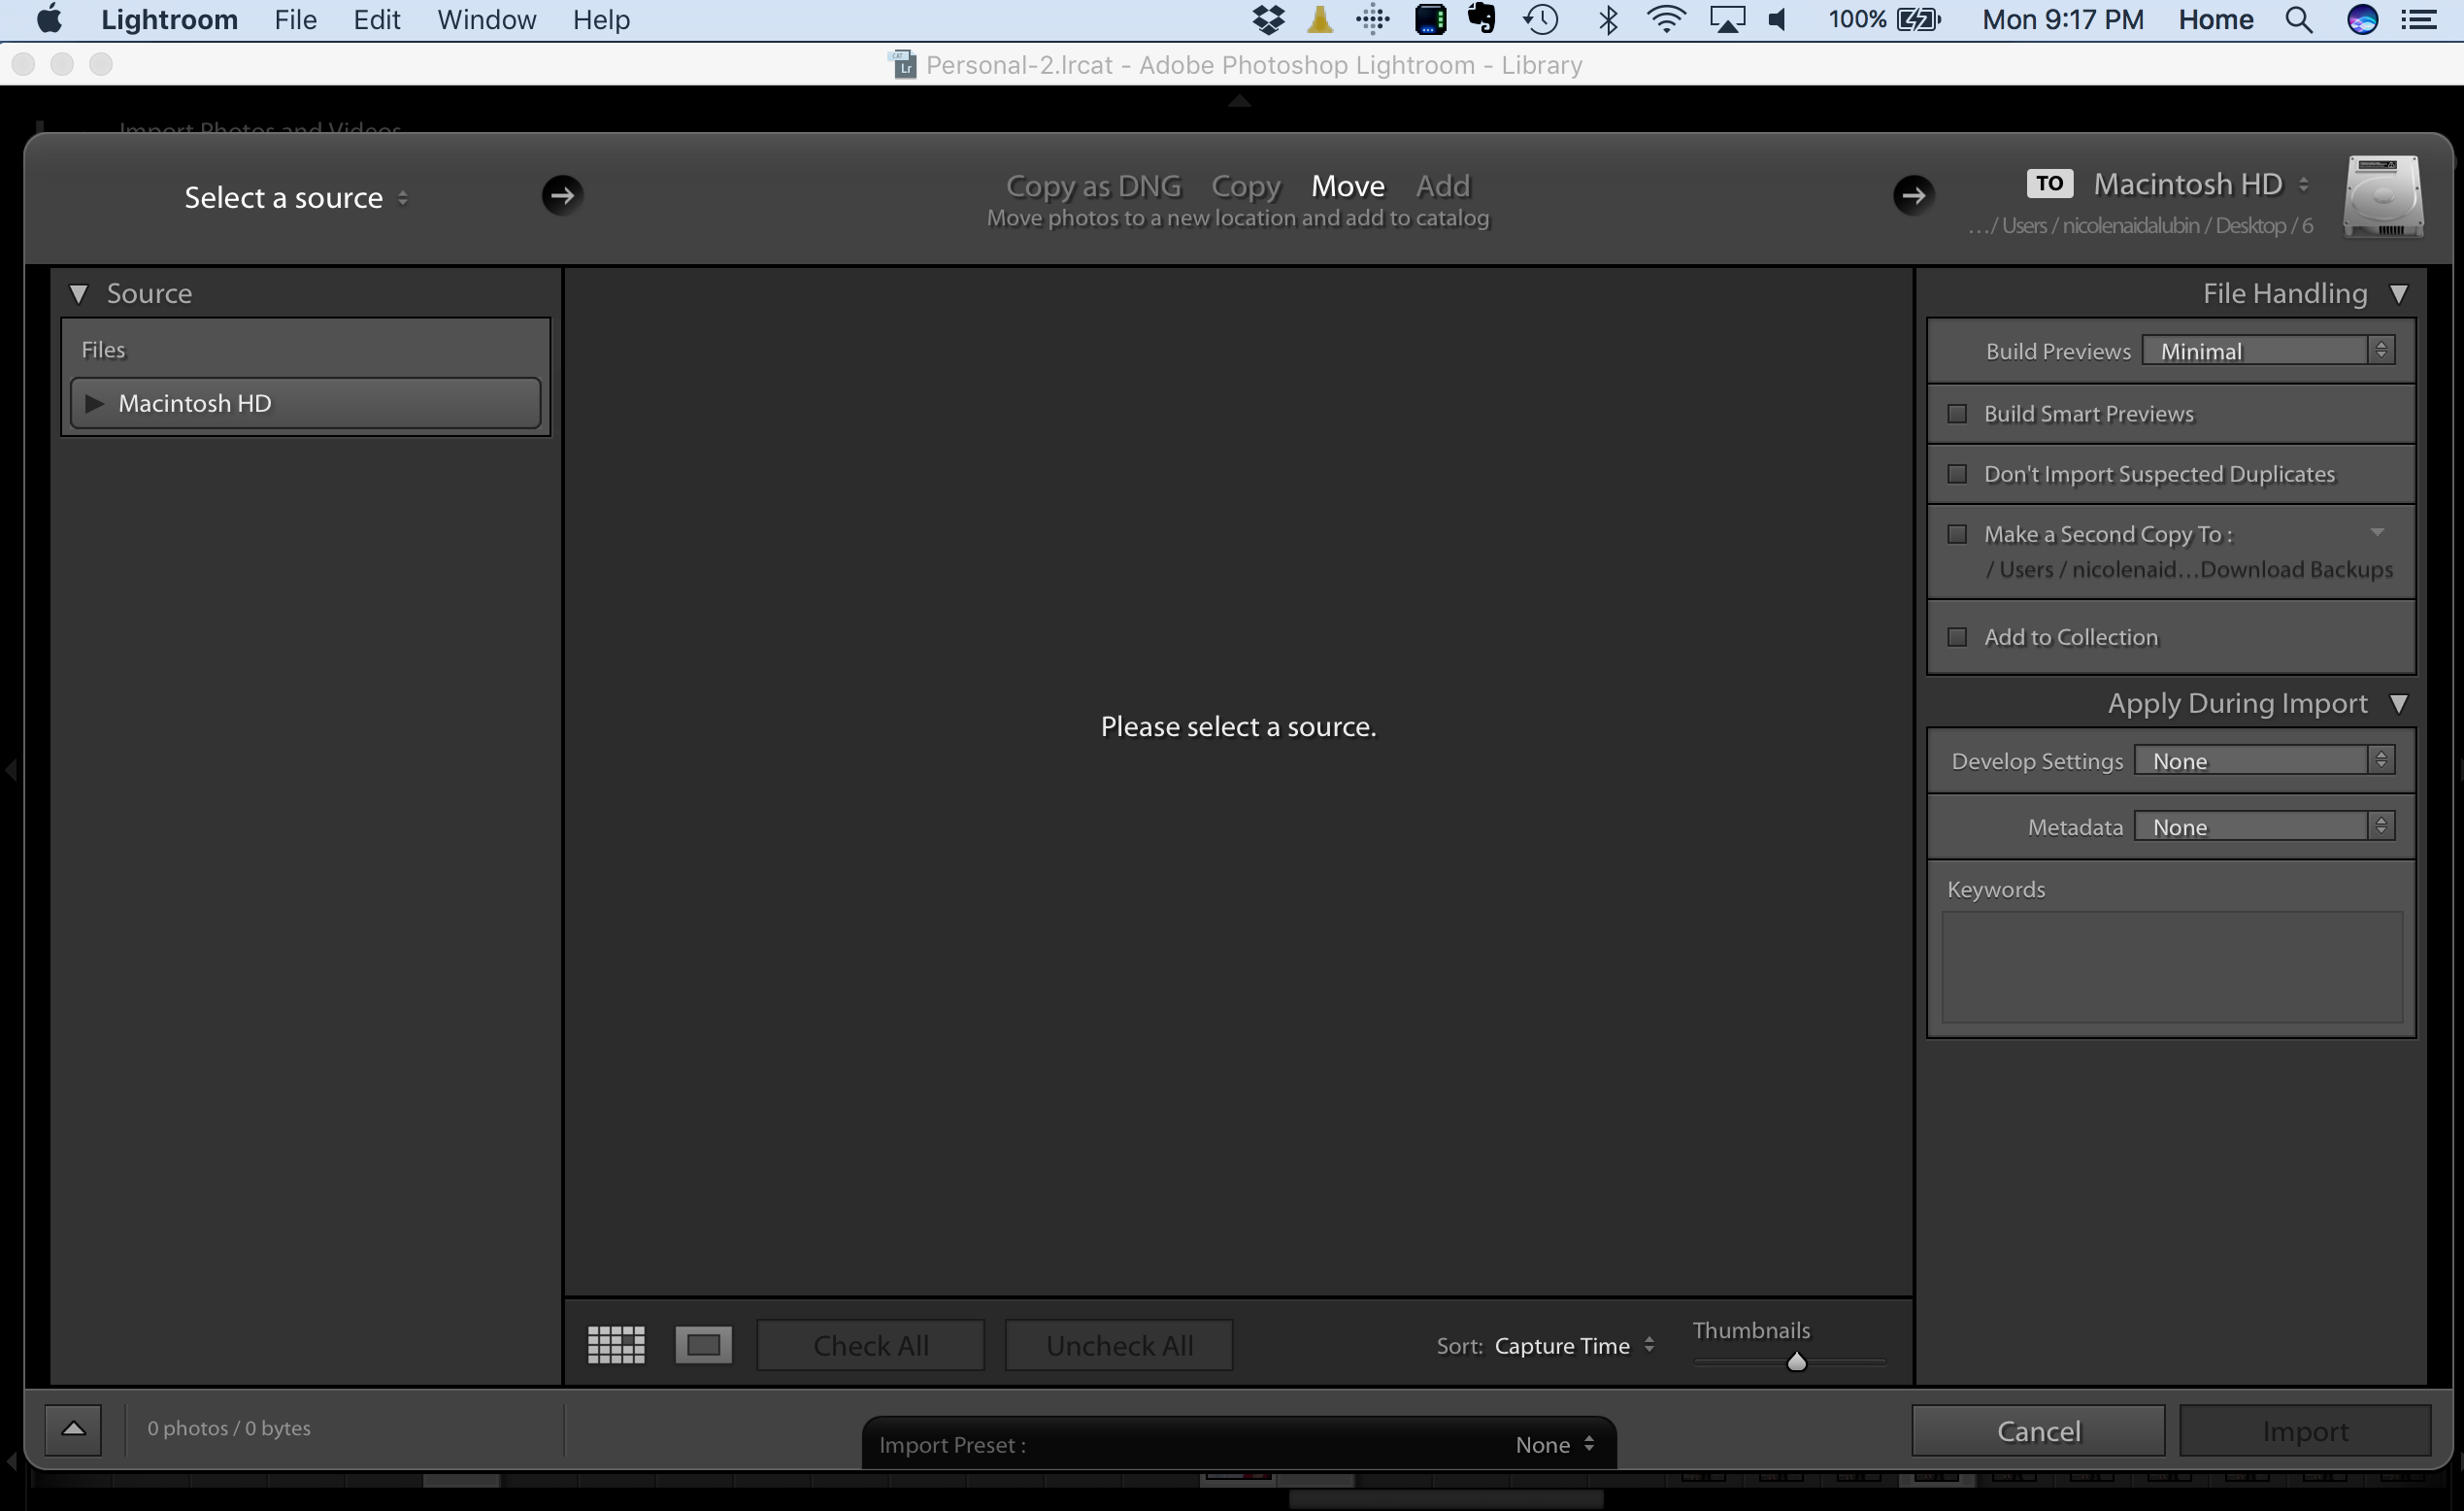Open the Dropbox menu bar icon
The image size is (2464, 1511).
[x=1268, y=20]
